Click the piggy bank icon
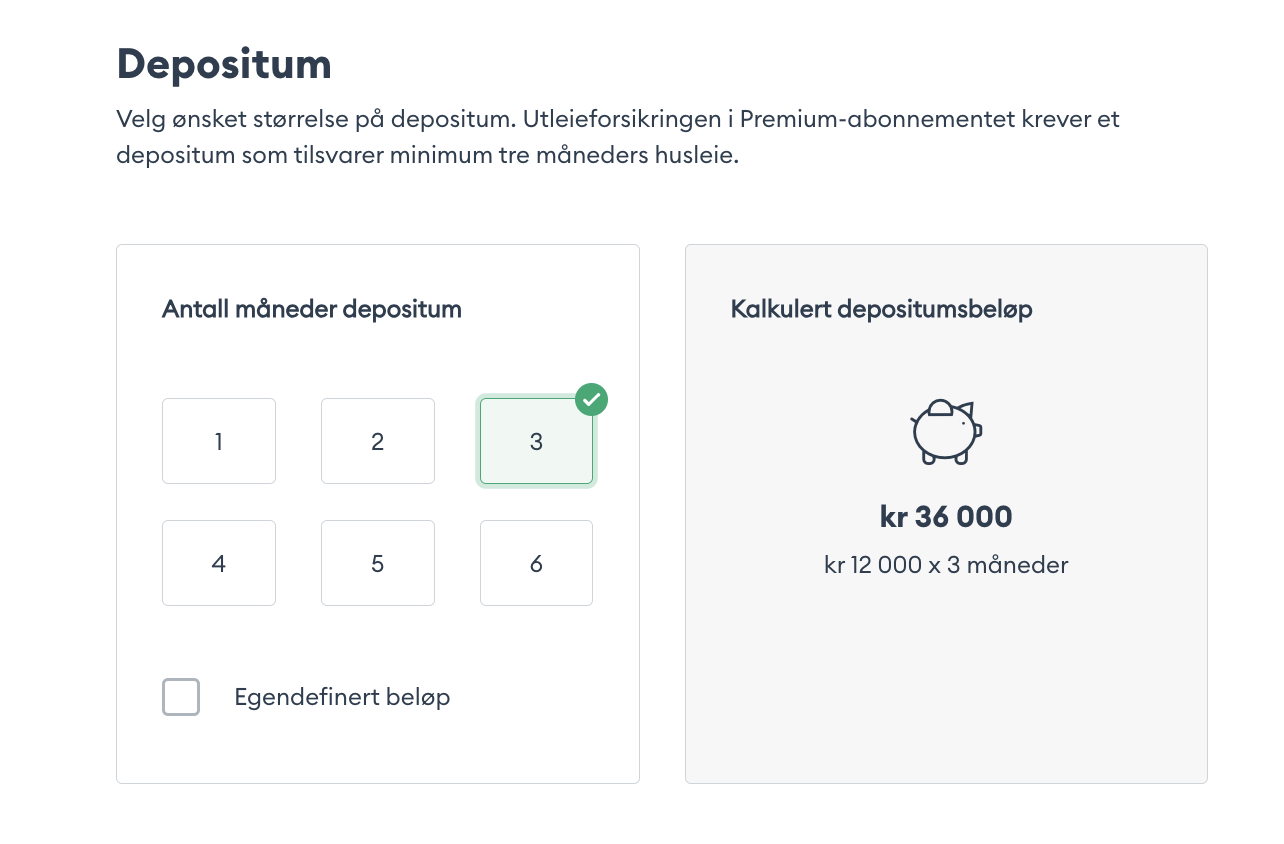This screenshot has width=1284, height=844. pos(946,432)
